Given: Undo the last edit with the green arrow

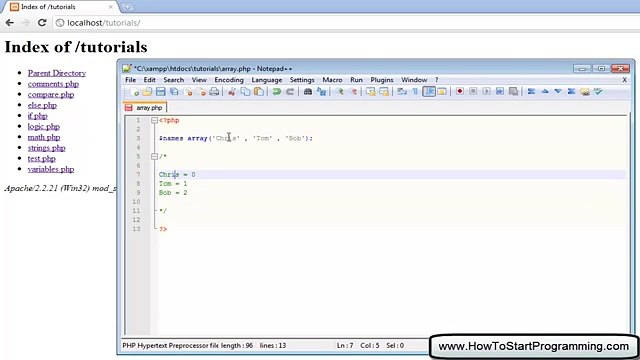Looking at the screenshot, I should pyautogui.click(x=277, y=92).
